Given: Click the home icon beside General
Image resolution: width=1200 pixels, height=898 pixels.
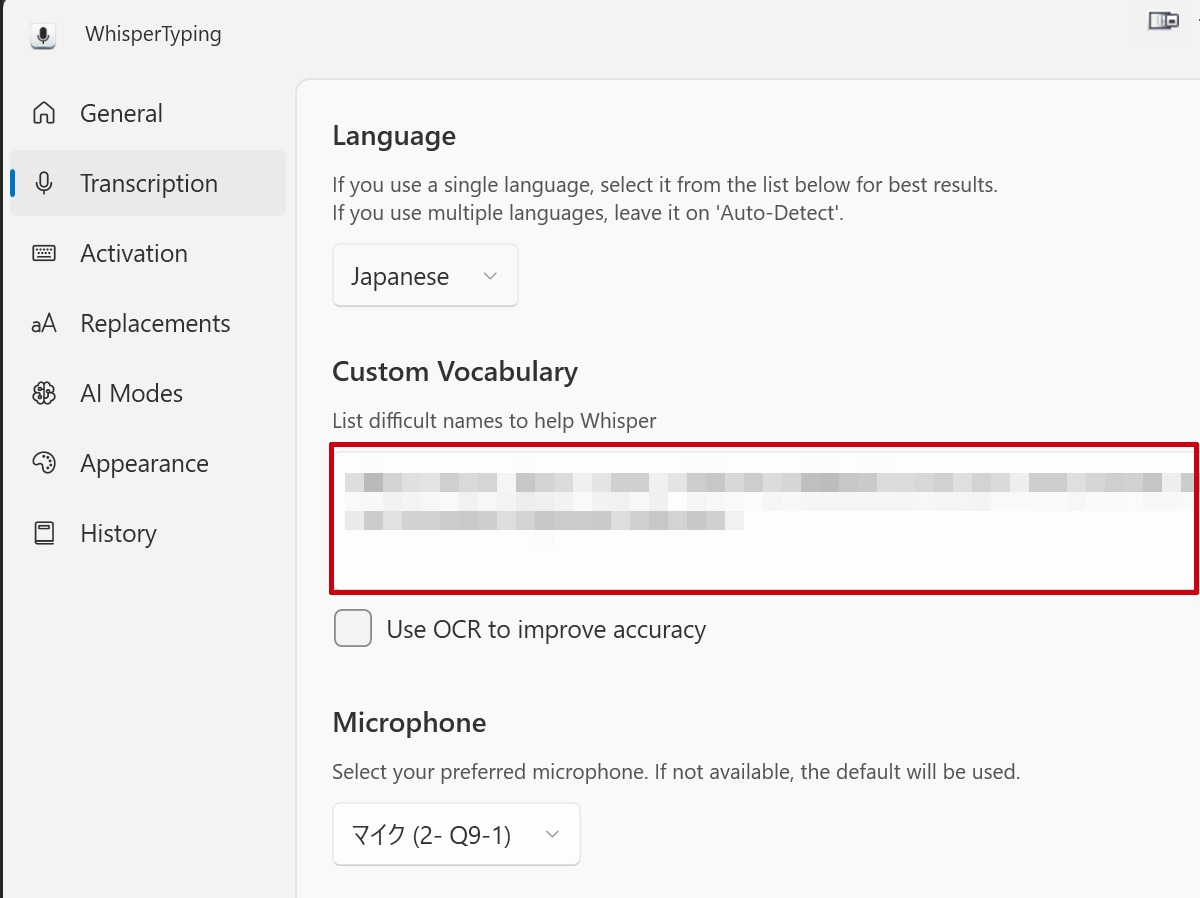Looking at the screenshot, I should click(x=44, y=113).
